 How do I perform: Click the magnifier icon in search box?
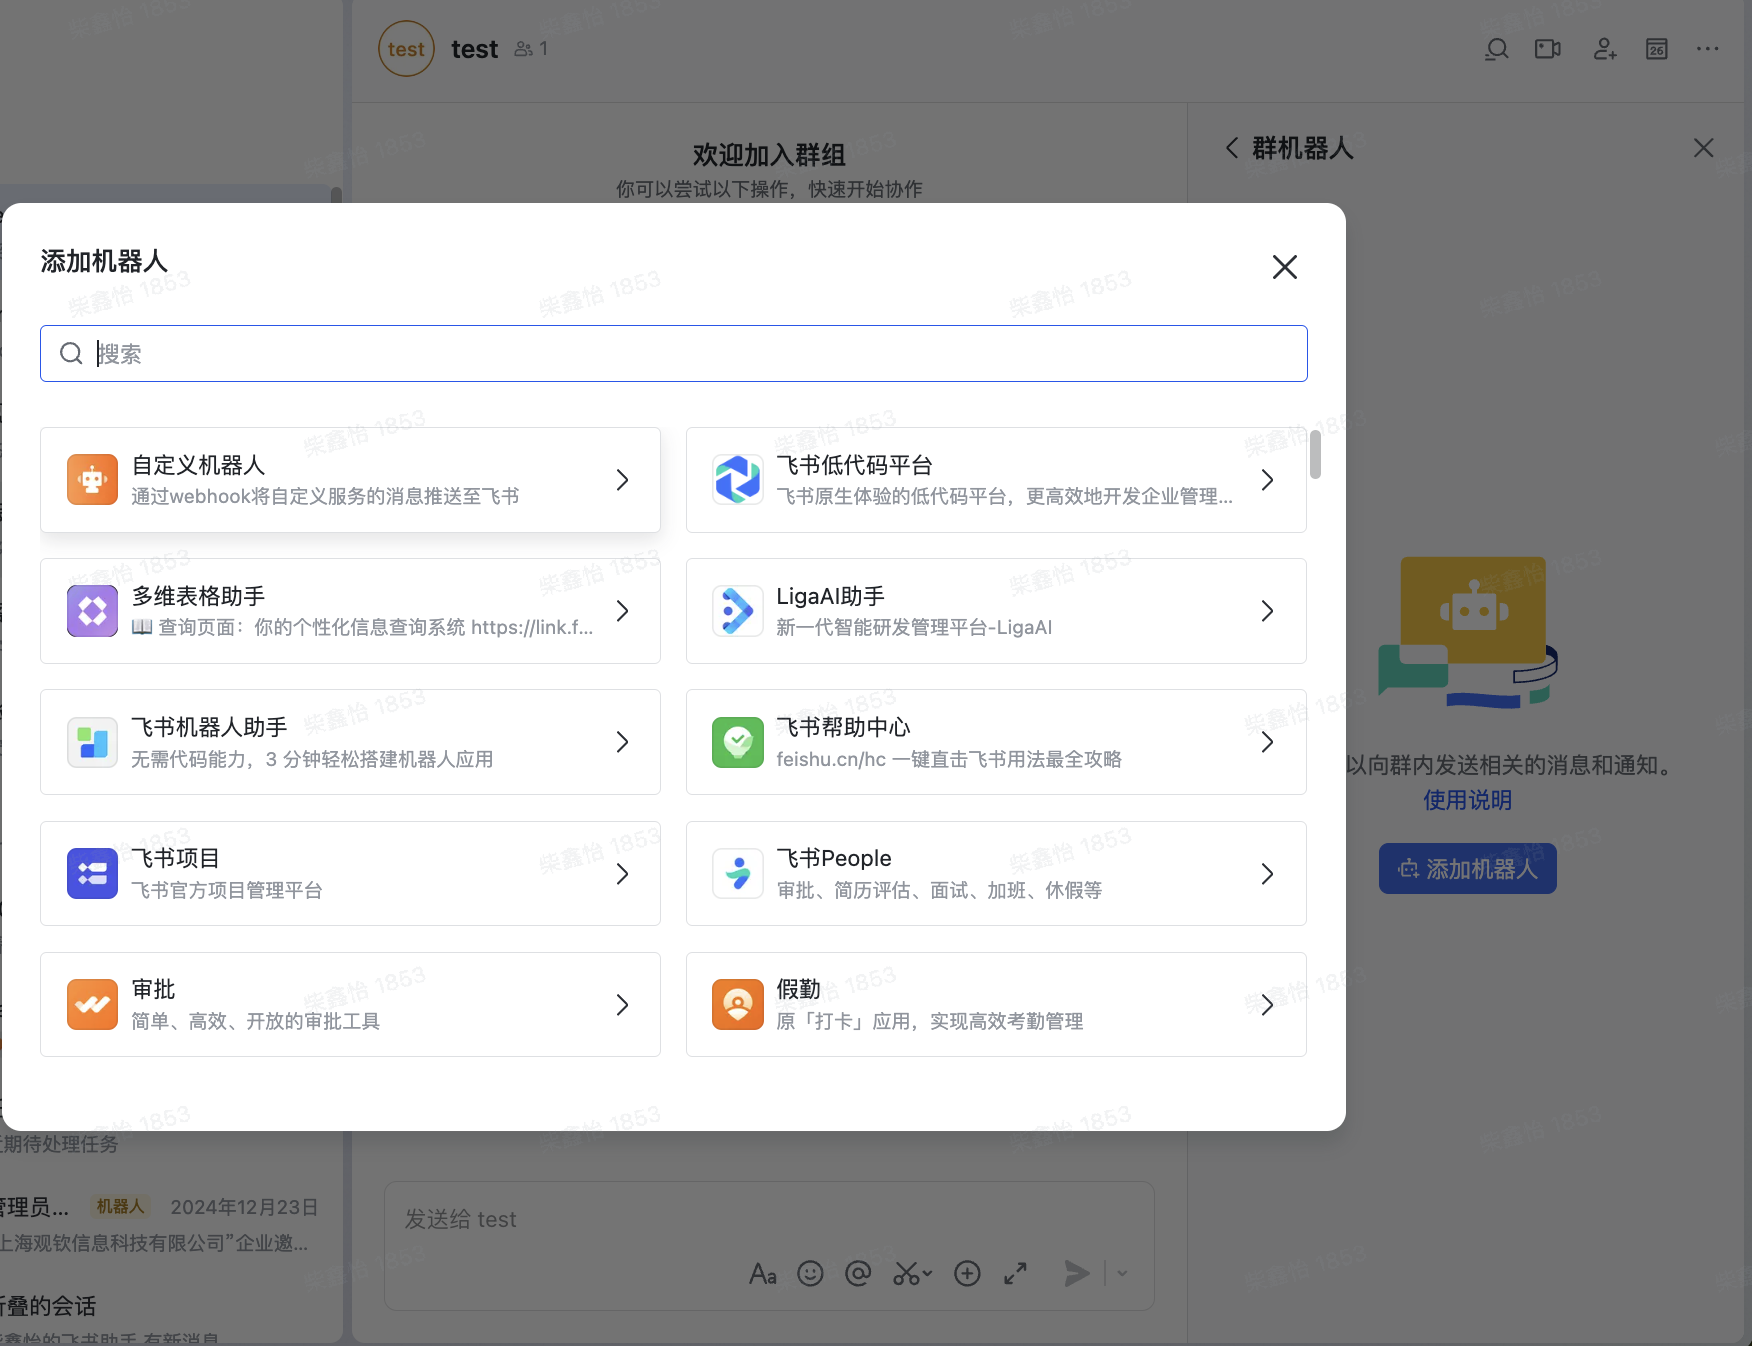click(71, 353)
